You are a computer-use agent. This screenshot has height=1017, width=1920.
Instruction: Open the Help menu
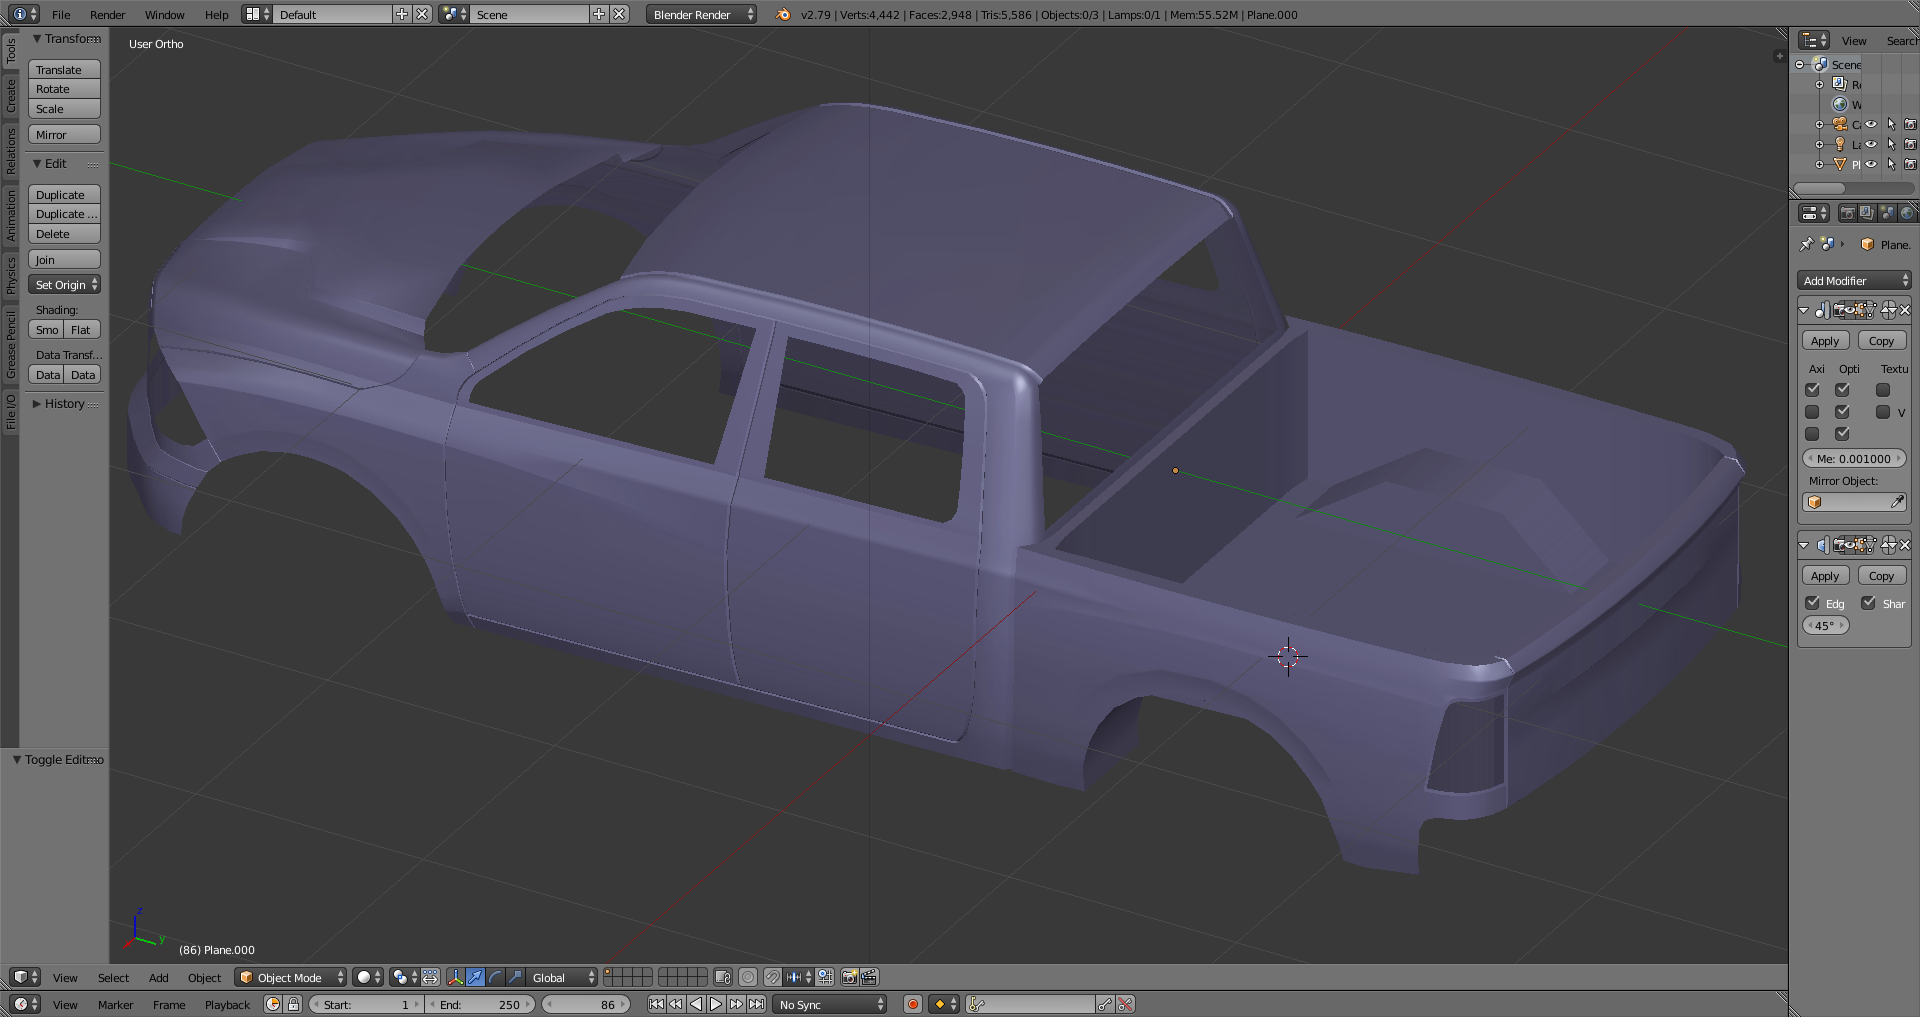(x=216, y=14)
